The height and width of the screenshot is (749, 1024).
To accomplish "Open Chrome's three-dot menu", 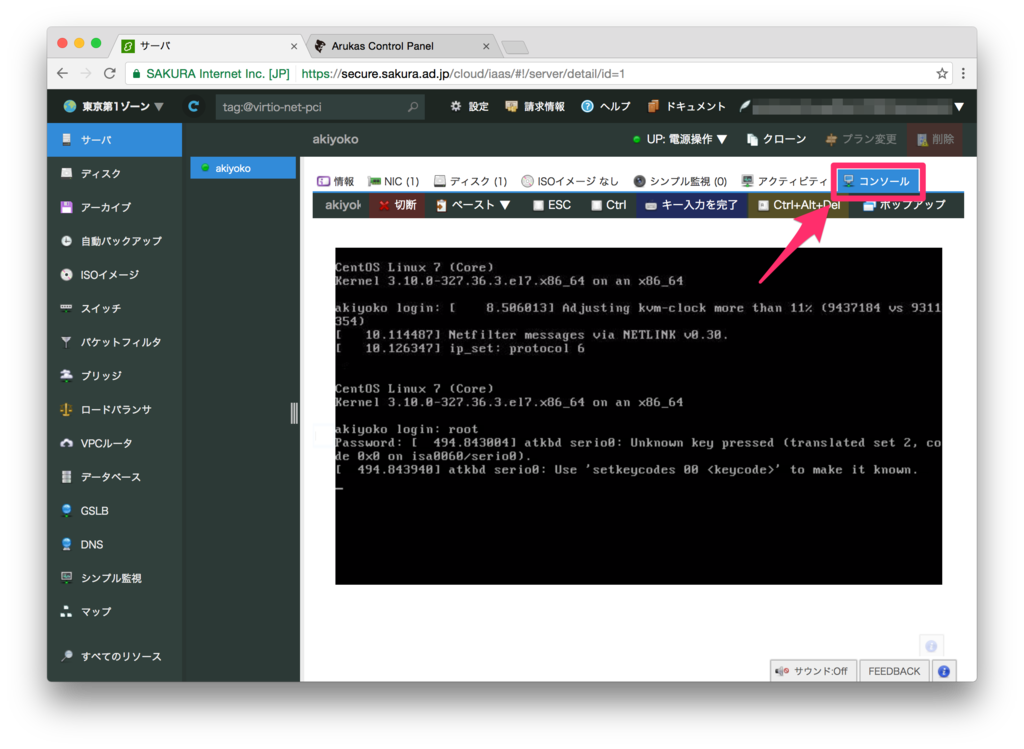I will click(x=963, y=73).
